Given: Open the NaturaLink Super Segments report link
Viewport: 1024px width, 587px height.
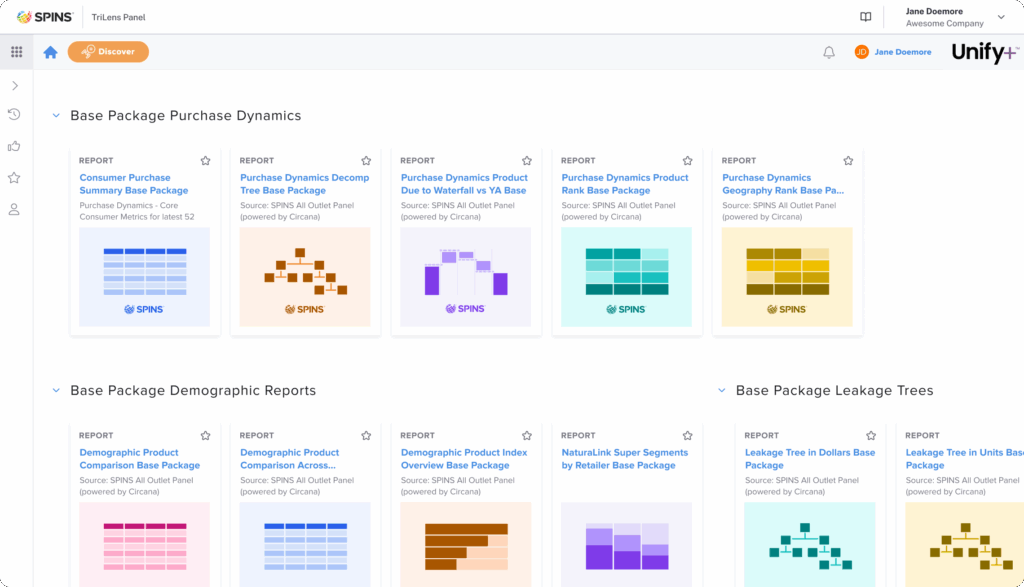Looking at the screenshot, I should [x=624, y=459].
